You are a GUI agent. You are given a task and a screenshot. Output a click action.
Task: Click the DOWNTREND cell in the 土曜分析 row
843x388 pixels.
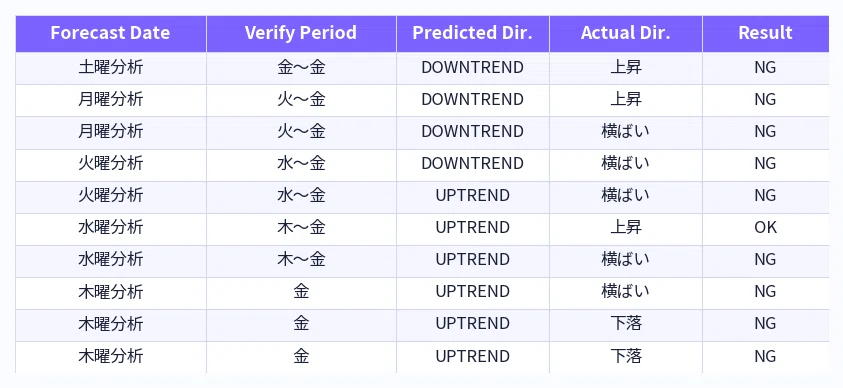(x=473, y=68)
